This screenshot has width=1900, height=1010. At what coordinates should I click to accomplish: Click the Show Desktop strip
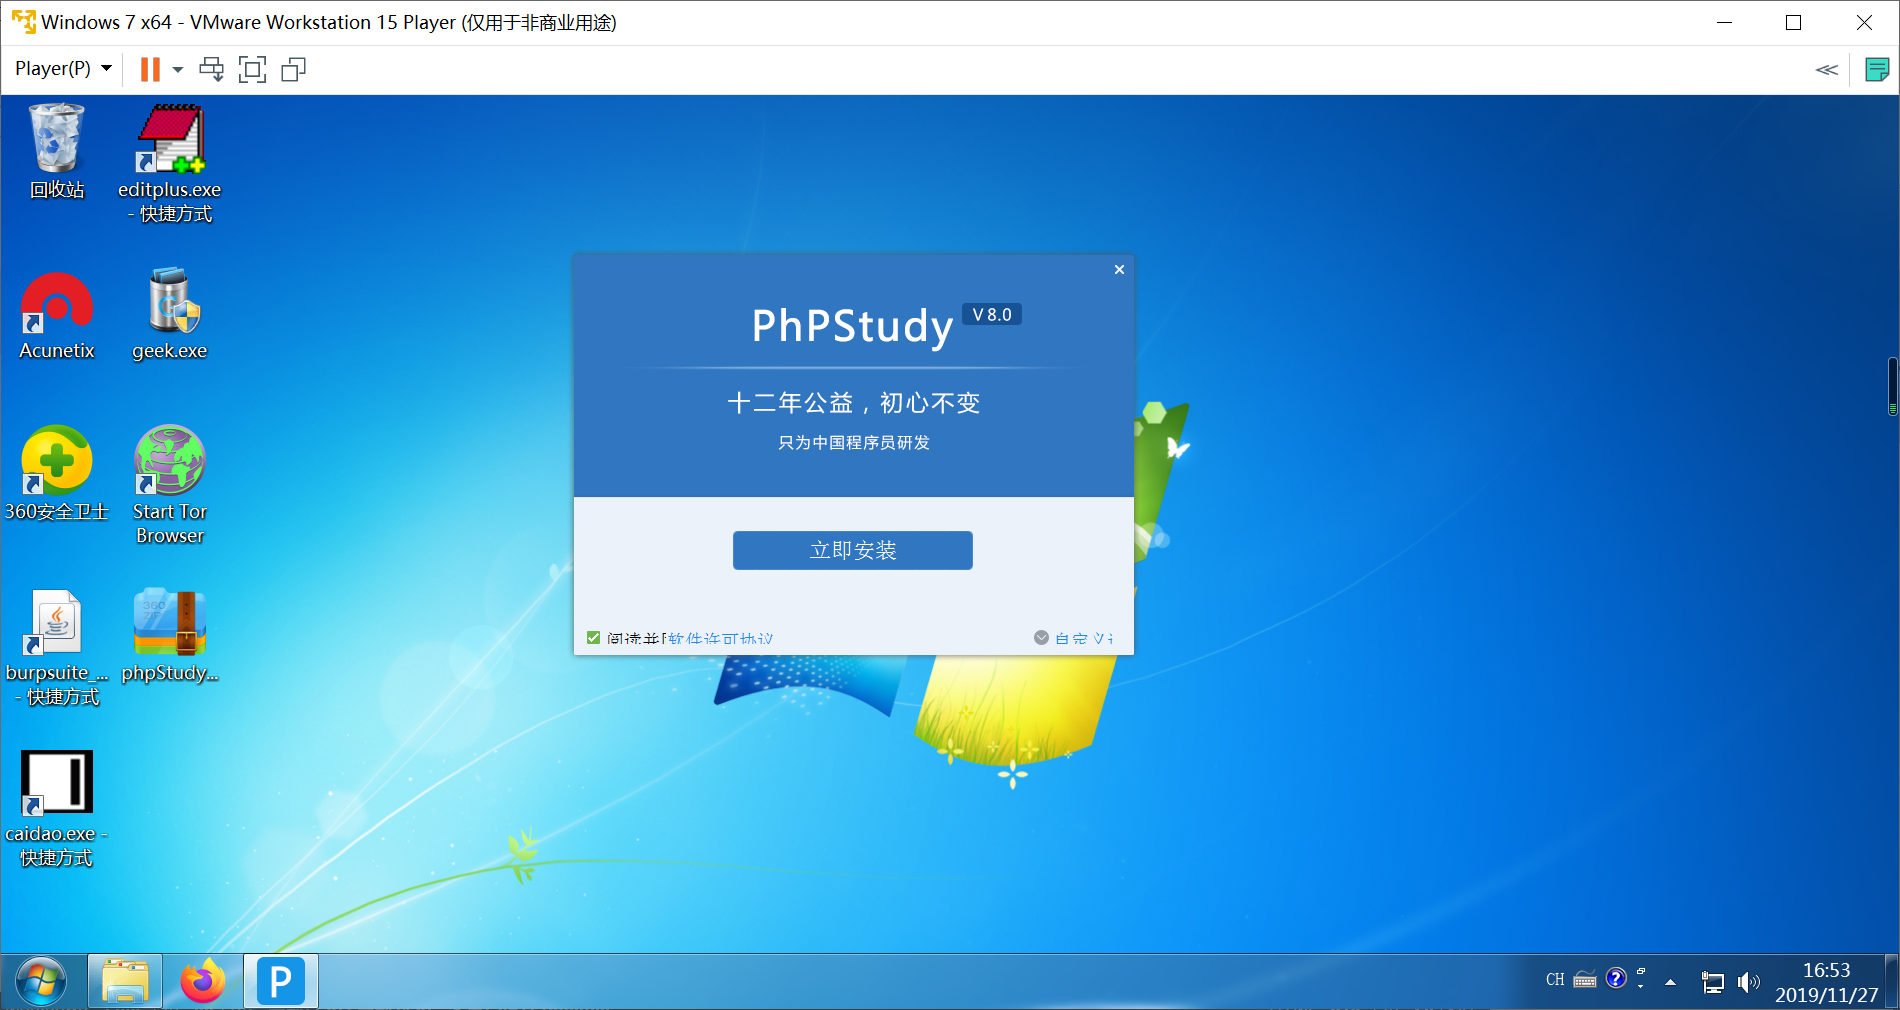(1891, 981)
